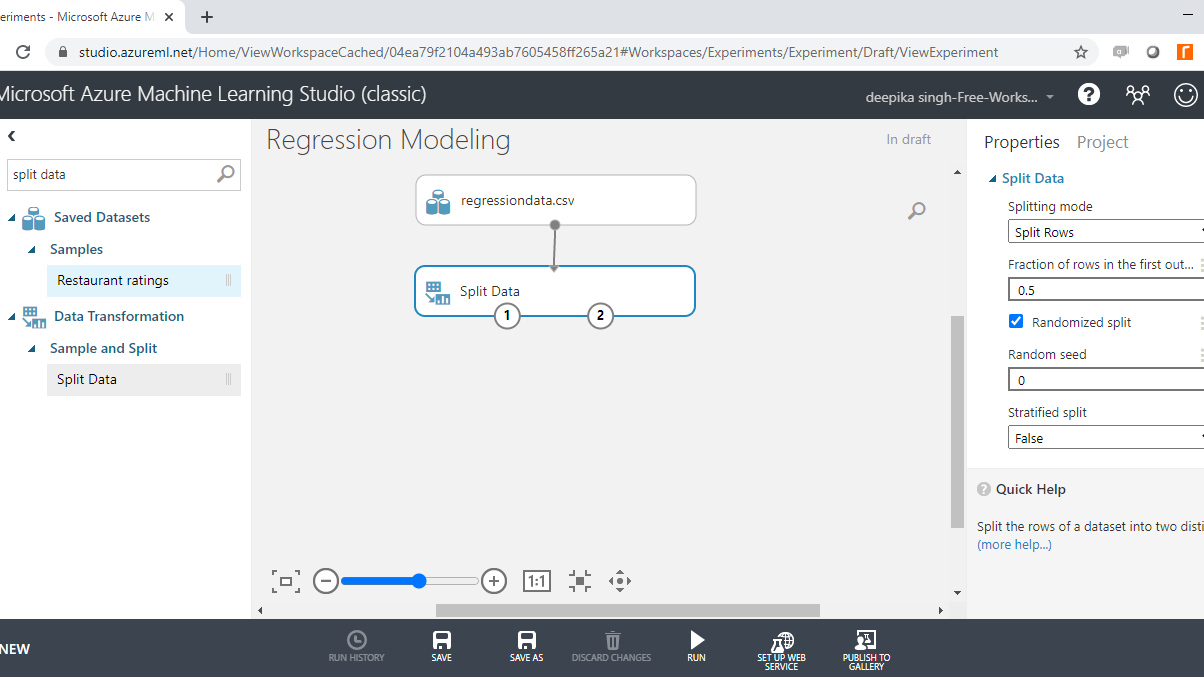
Task: Click the Regression Modeling experiment title
Action: (x=388, y=140)
